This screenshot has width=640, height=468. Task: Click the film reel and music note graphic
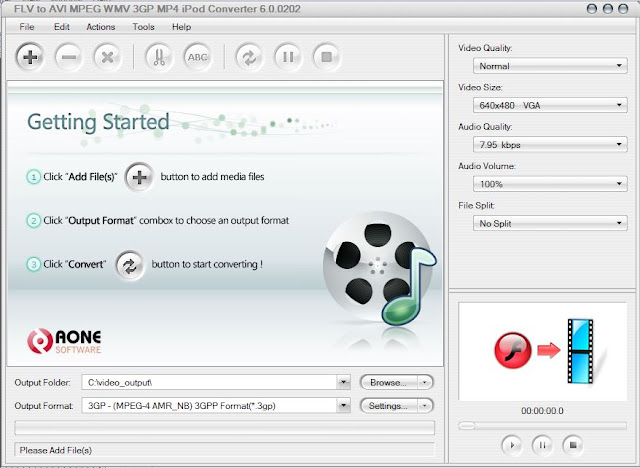point(380,269)
